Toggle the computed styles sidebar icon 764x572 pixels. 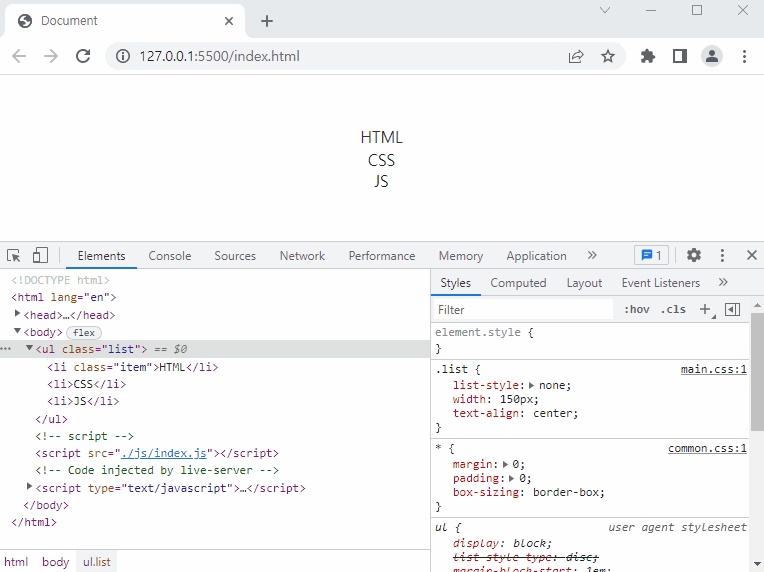732,309
